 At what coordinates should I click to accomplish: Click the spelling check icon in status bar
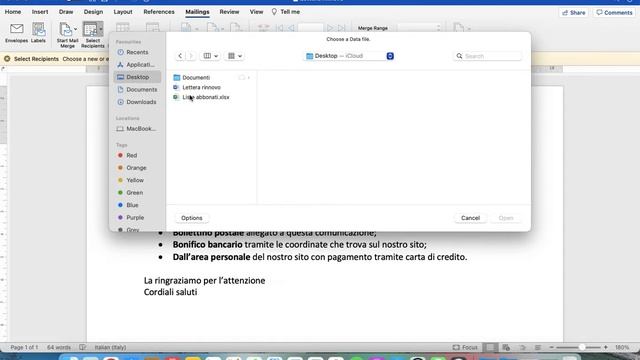click(x=82, y=347)
